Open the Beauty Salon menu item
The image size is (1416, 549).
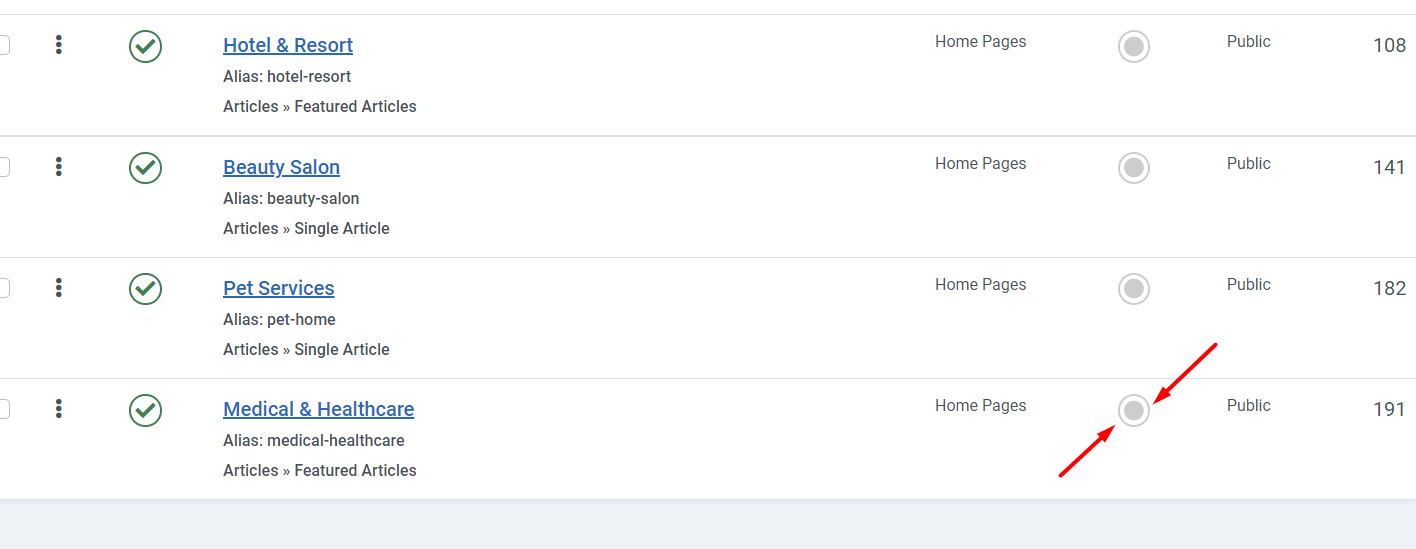(281, 167)
